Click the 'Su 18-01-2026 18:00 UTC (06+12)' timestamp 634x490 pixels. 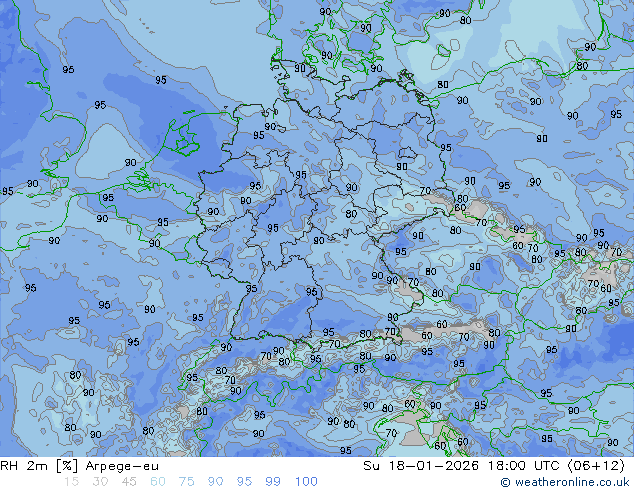click(x=494, y=466)
